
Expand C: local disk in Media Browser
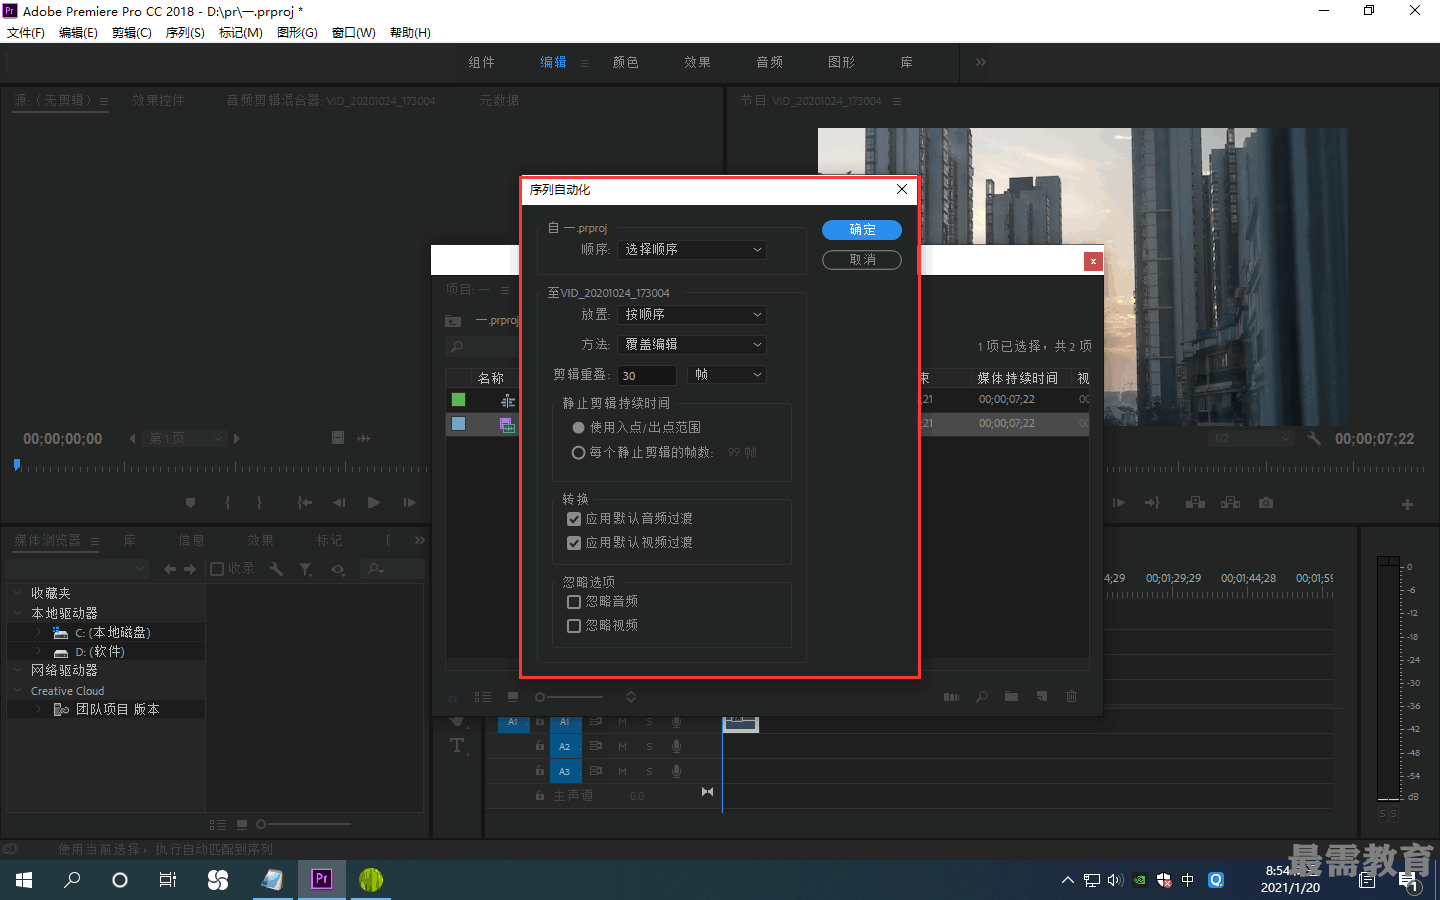(x=38, y=632)
